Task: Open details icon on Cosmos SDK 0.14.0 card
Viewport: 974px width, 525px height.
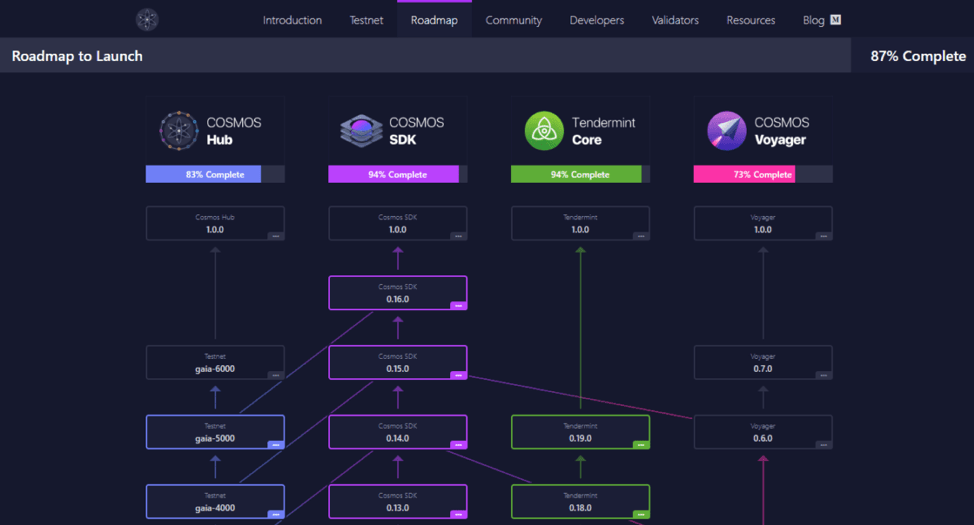Action: [x=458, y=445]
